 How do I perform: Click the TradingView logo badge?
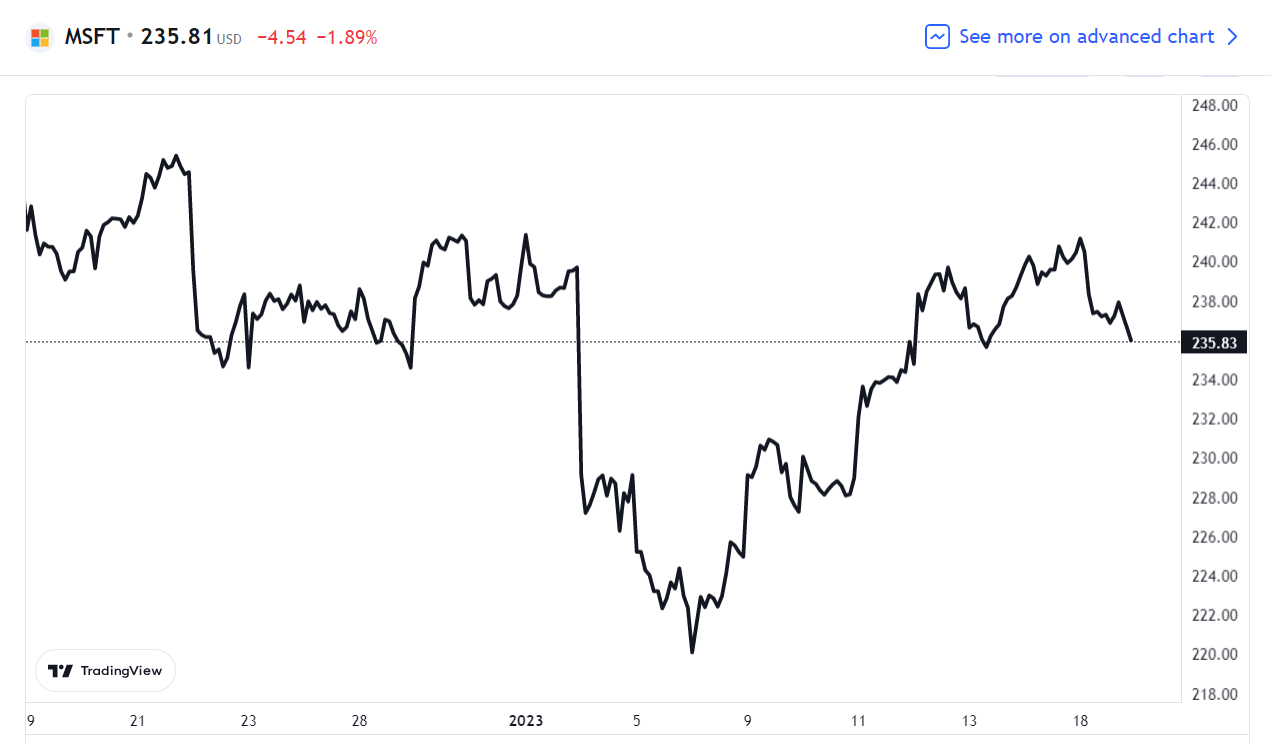coord(105,671)
